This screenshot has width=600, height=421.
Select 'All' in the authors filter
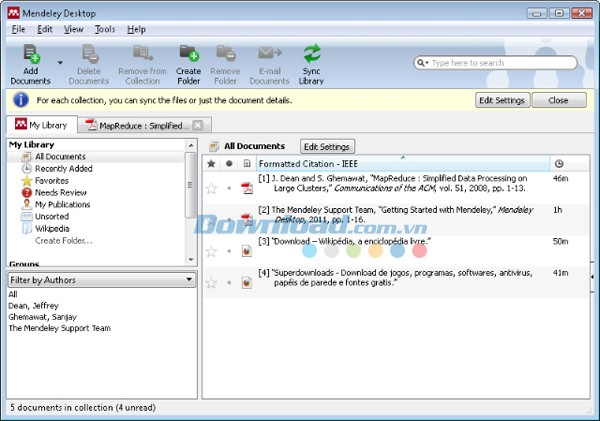(x=13, y=294)
